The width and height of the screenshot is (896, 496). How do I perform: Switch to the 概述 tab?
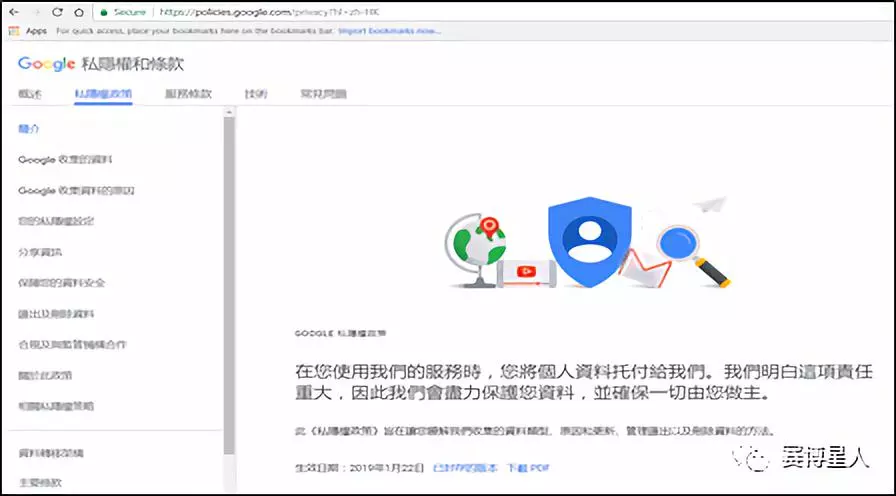[x=30, y=94]
